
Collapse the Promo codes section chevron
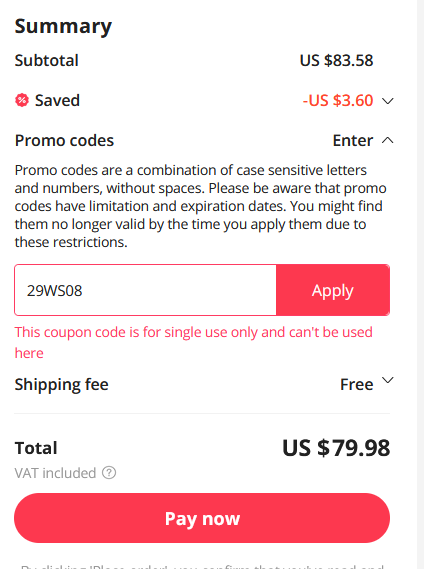click(388, 140)
